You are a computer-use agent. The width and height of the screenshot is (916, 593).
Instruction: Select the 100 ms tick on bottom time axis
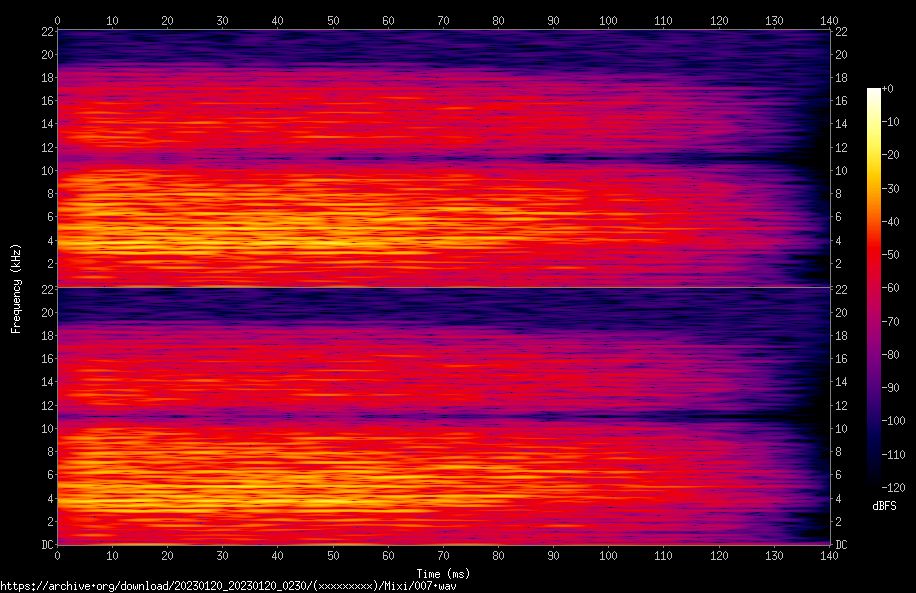[609, 555]
